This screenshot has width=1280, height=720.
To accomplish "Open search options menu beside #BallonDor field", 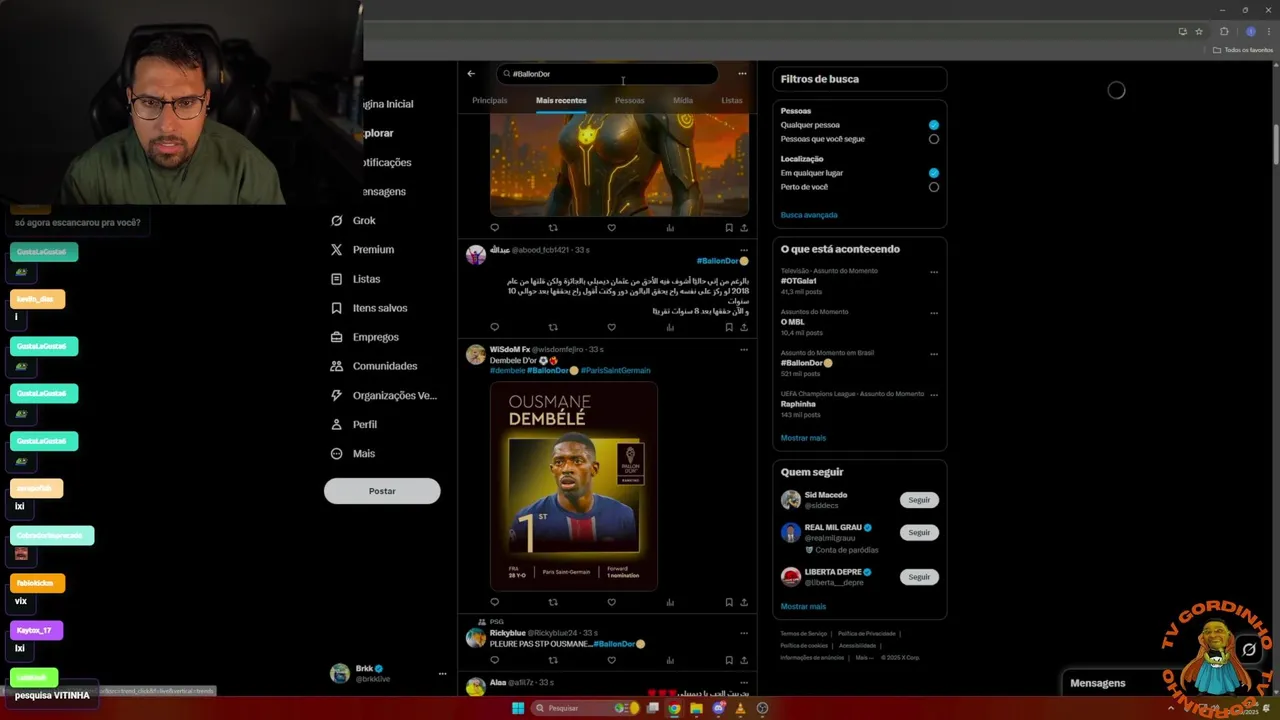I will coord(742,73).
